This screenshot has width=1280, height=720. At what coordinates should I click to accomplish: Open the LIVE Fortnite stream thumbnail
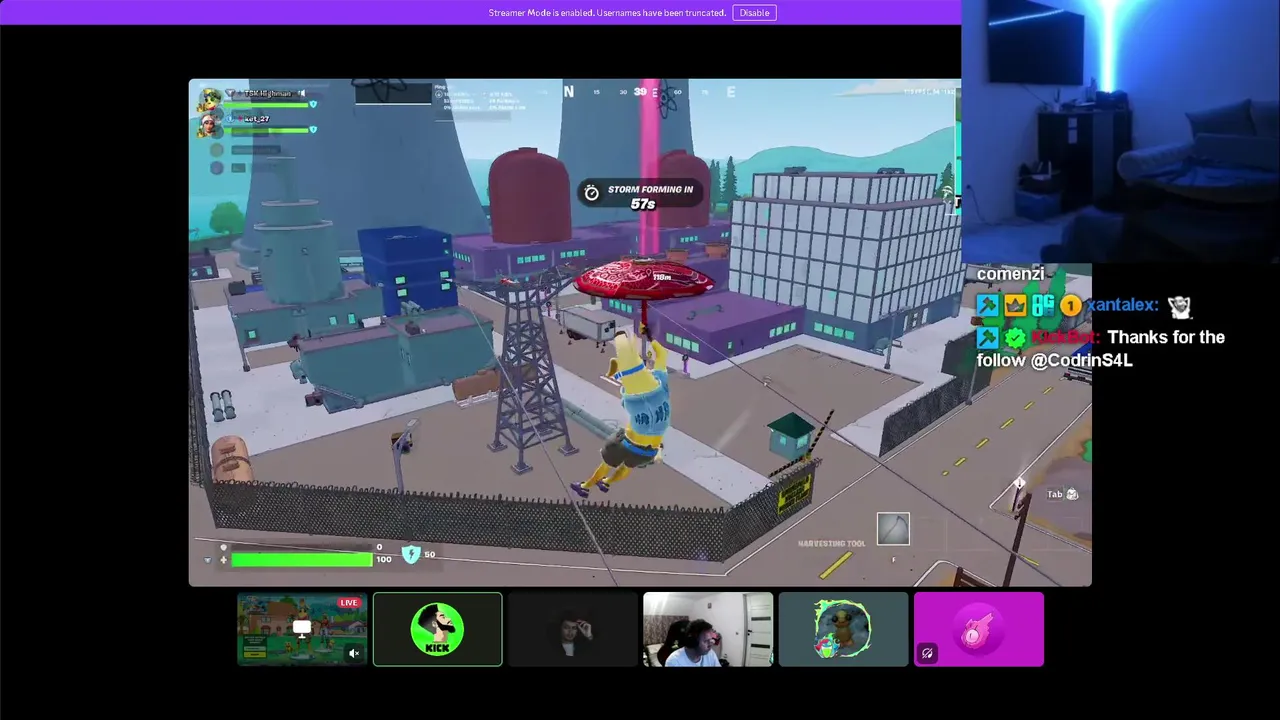click(302, 629)
